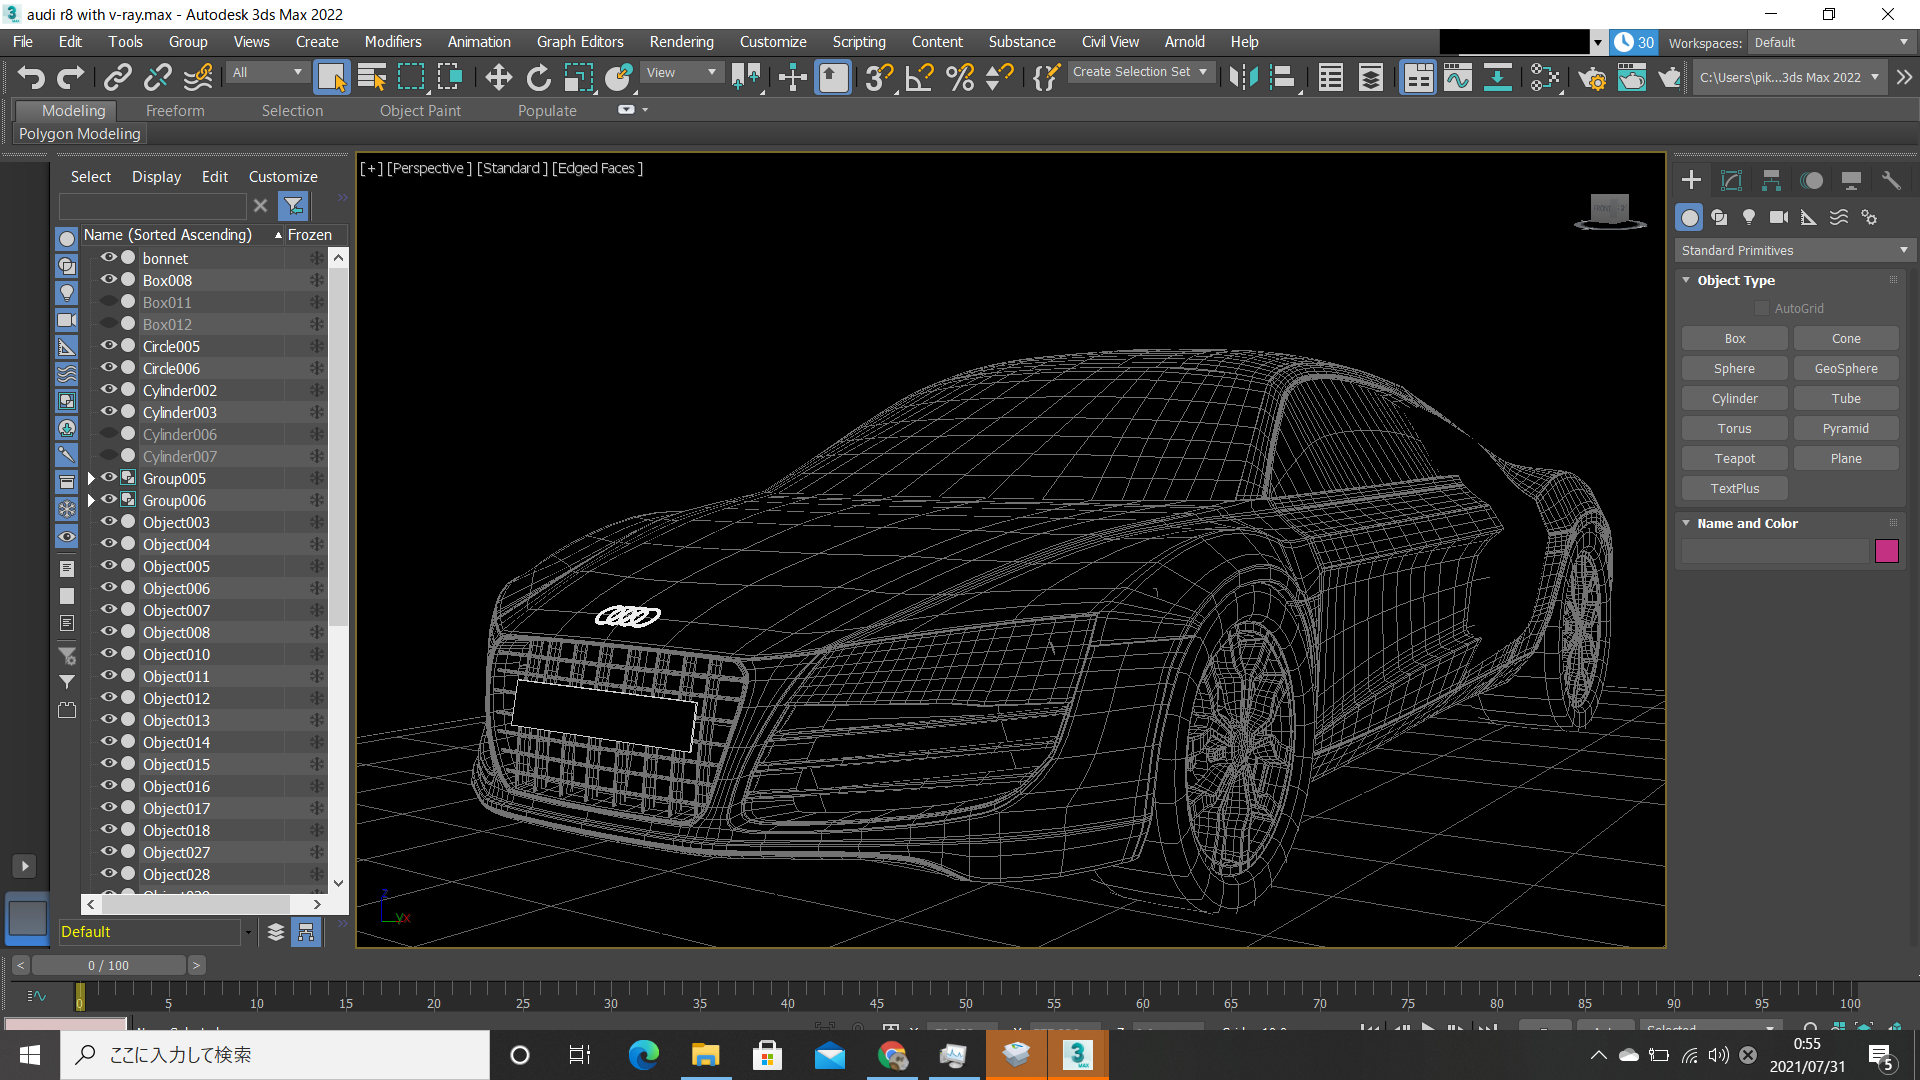Select the Cameras category icon
Viewport: 1920px width, 1080px height.
[1779, 217]
